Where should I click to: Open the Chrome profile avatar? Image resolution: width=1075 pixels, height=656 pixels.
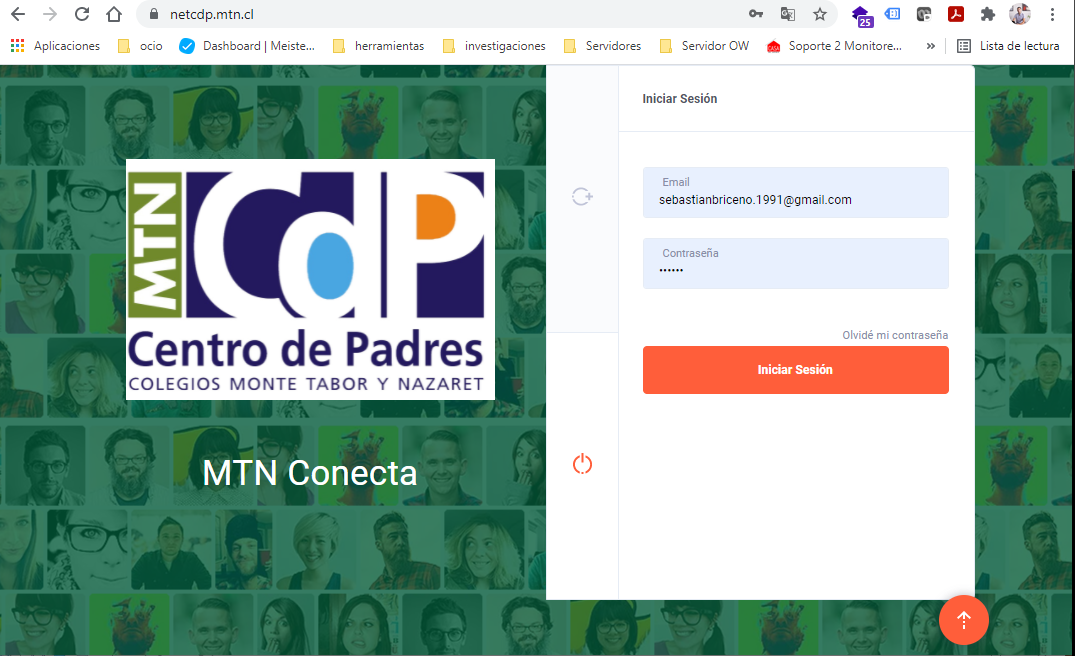click(x=1019, y=14)
